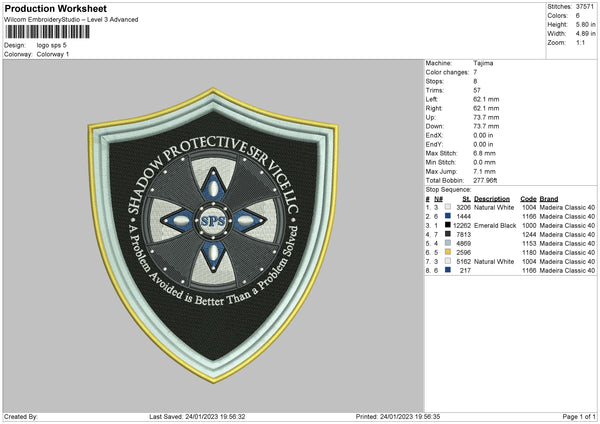Click the 'Brand' column header
600x424 pixels.
pyautogui.click(x=549, y=199)
